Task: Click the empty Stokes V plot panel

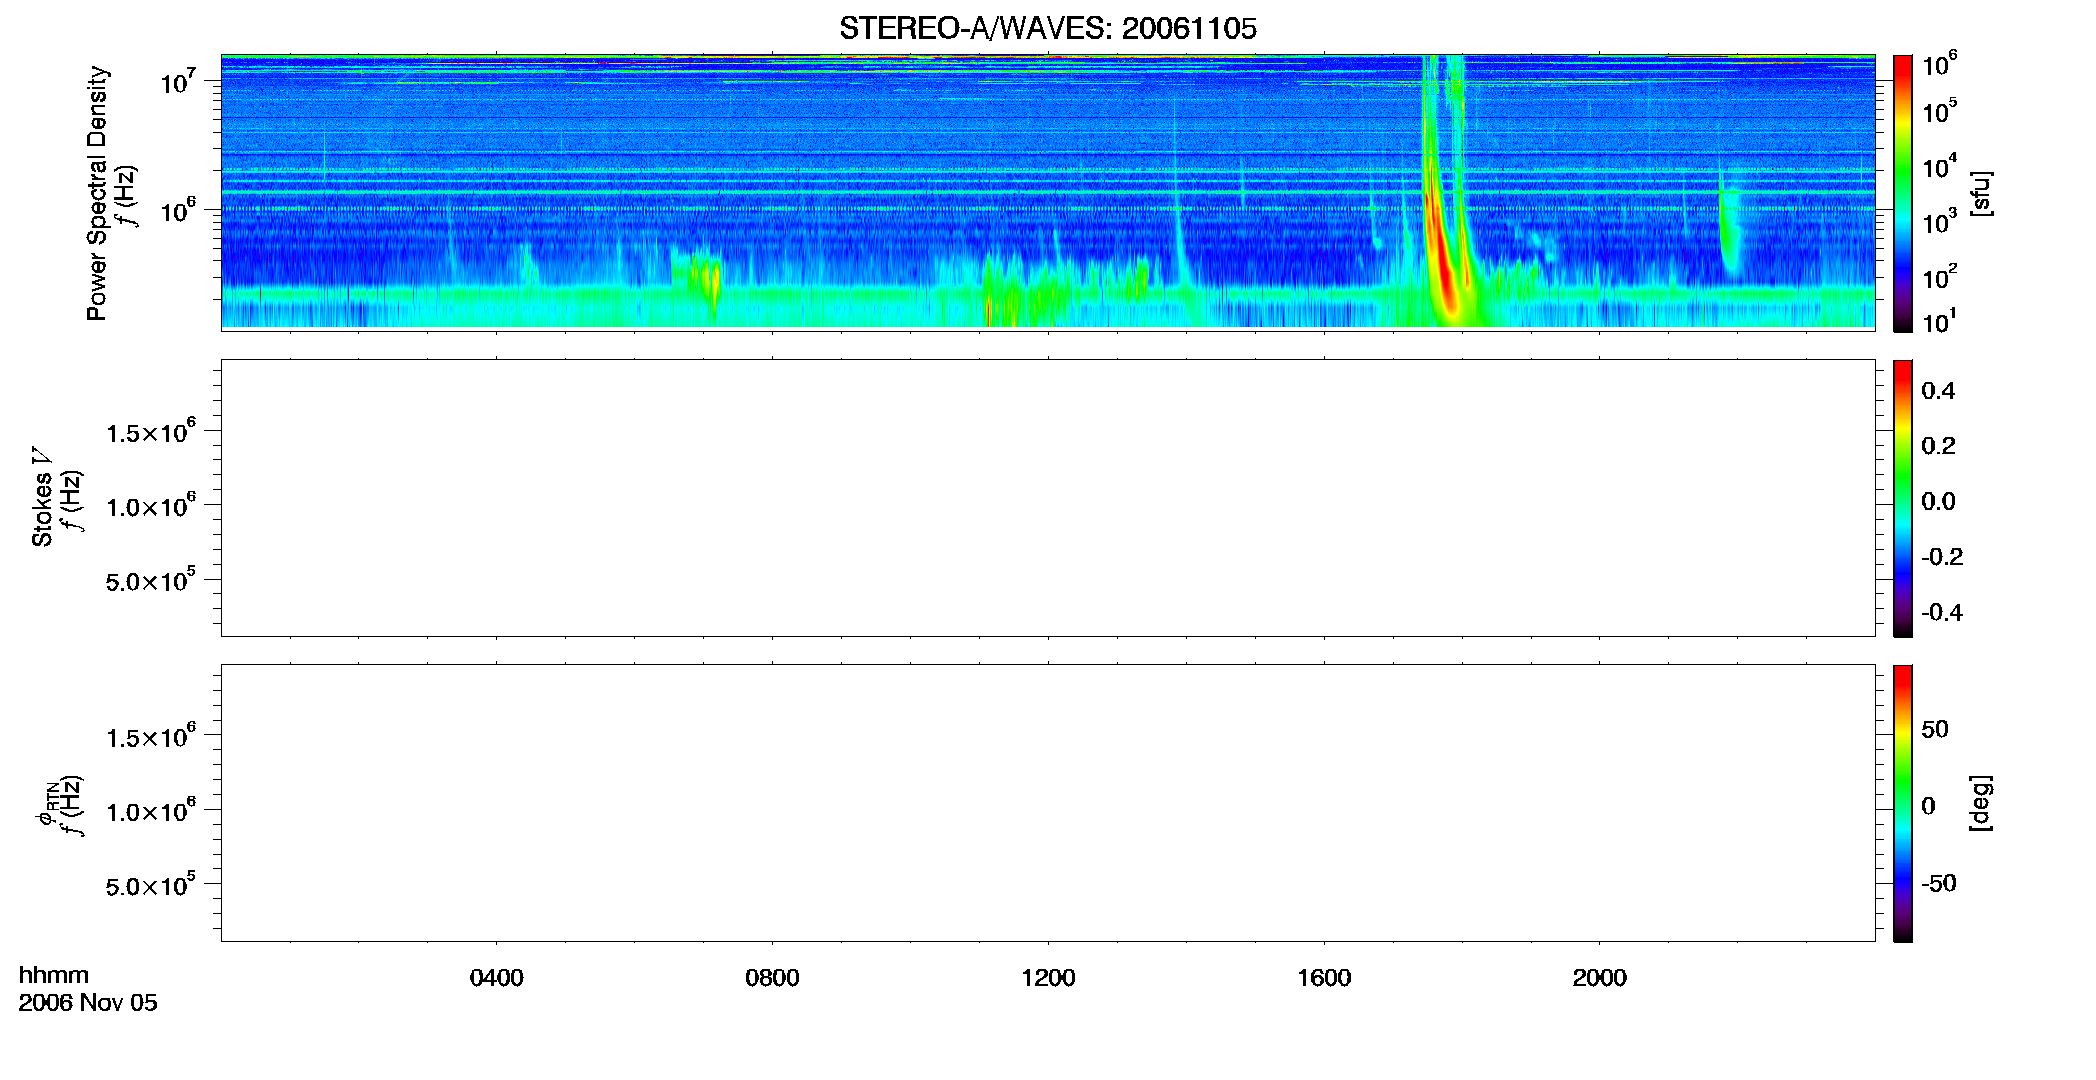Action: click(x=1048, y=498)
